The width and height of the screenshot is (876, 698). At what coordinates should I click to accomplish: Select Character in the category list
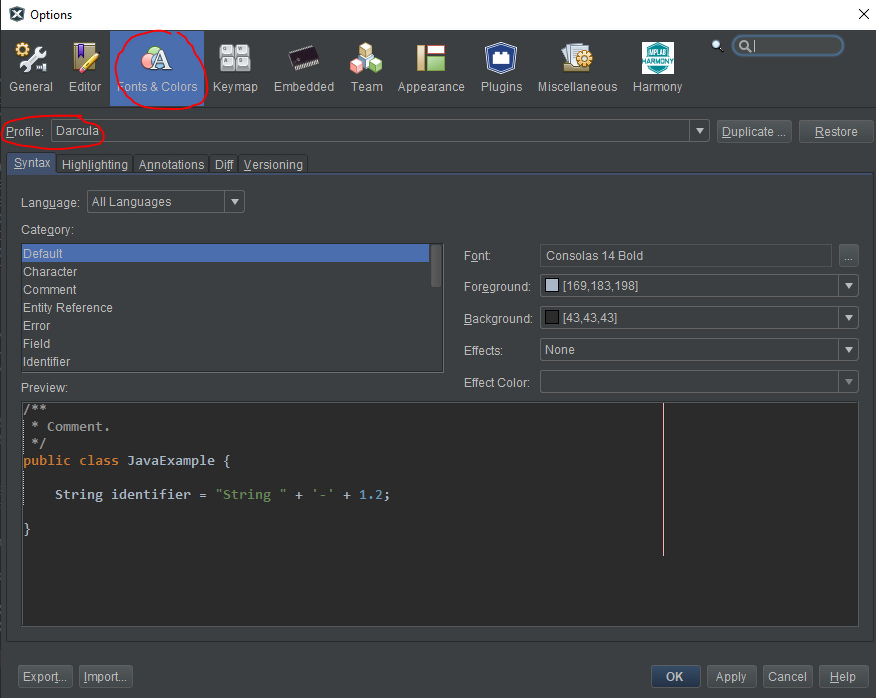[225, 272]
